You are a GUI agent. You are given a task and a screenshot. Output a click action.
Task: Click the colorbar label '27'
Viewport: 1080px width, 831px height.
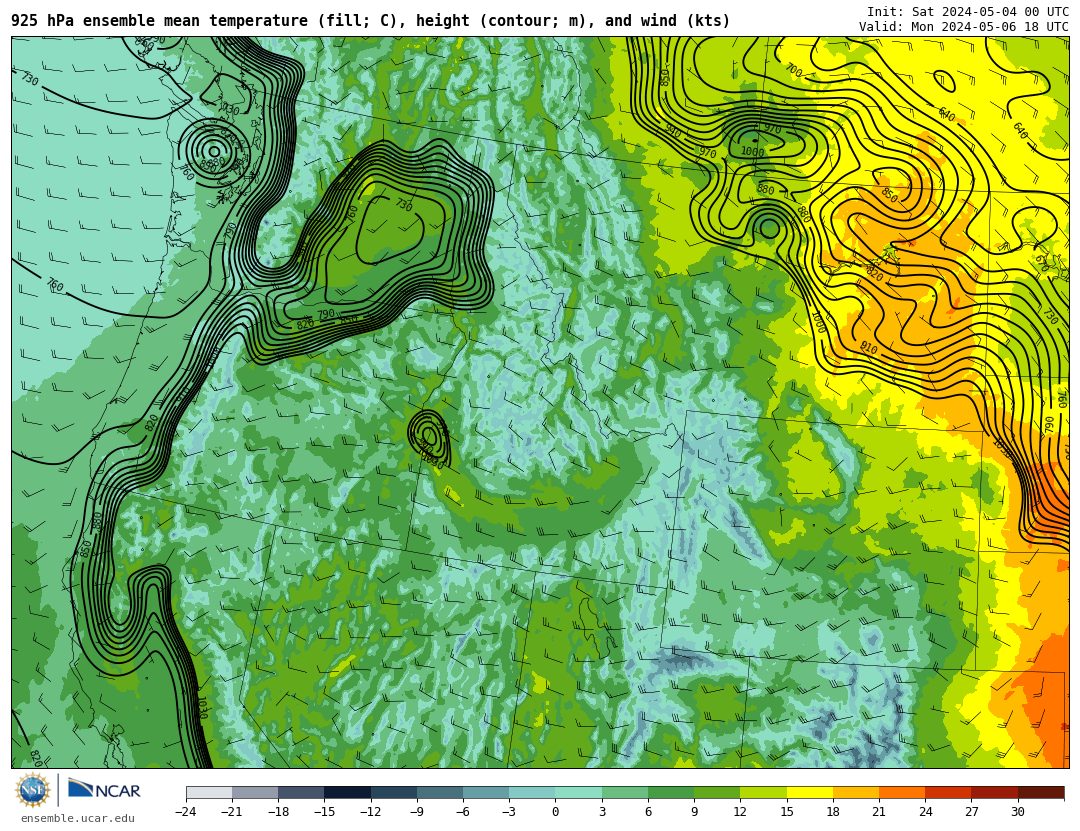(x=971, y=812)
